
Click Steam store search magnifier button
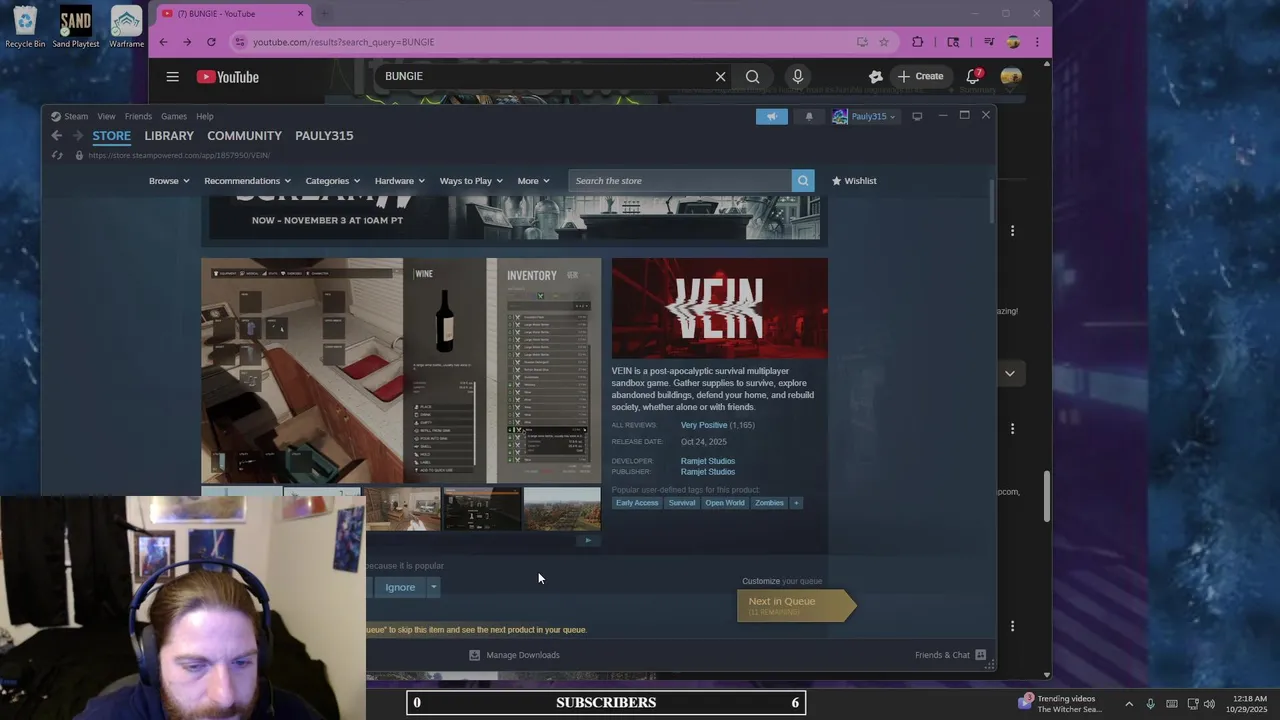pyautogui.click(x=802, y=181)
